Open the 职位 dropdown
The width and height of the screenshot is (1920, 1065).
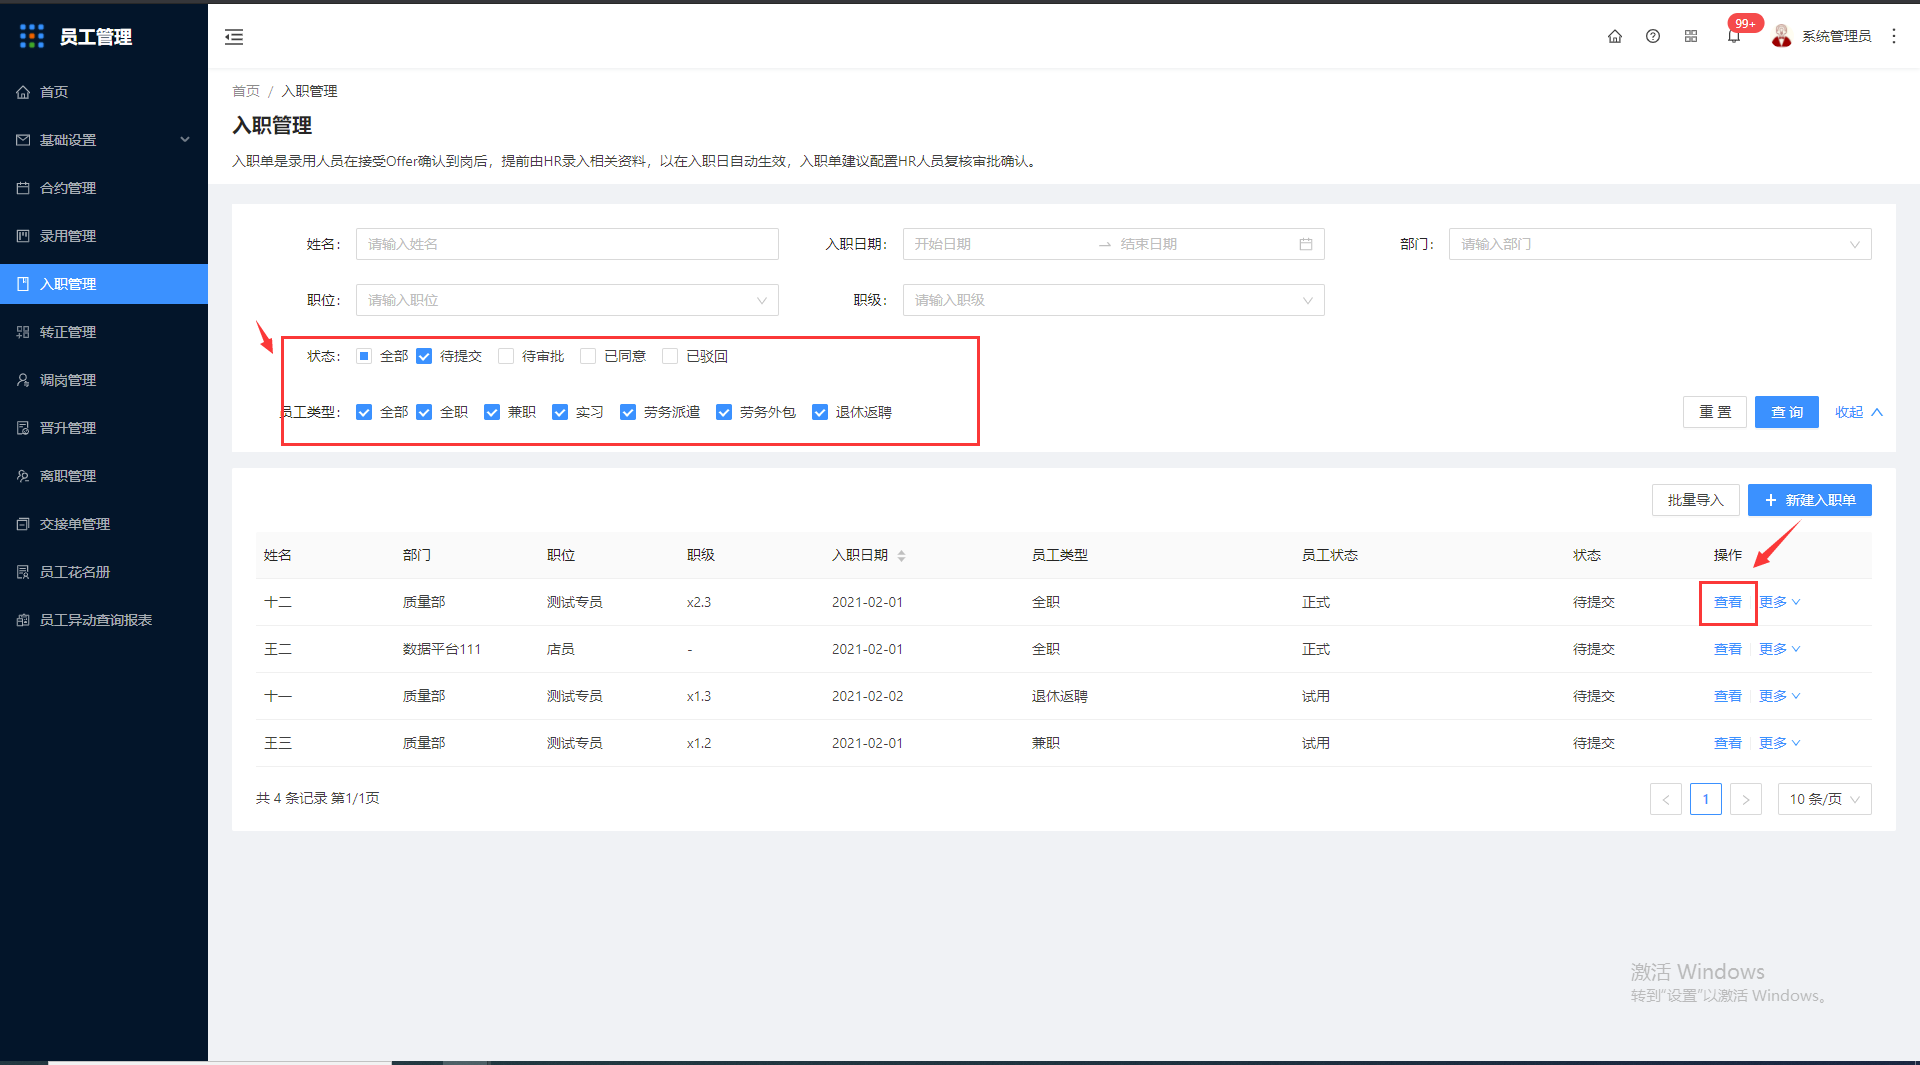click(x=567, y=300)
